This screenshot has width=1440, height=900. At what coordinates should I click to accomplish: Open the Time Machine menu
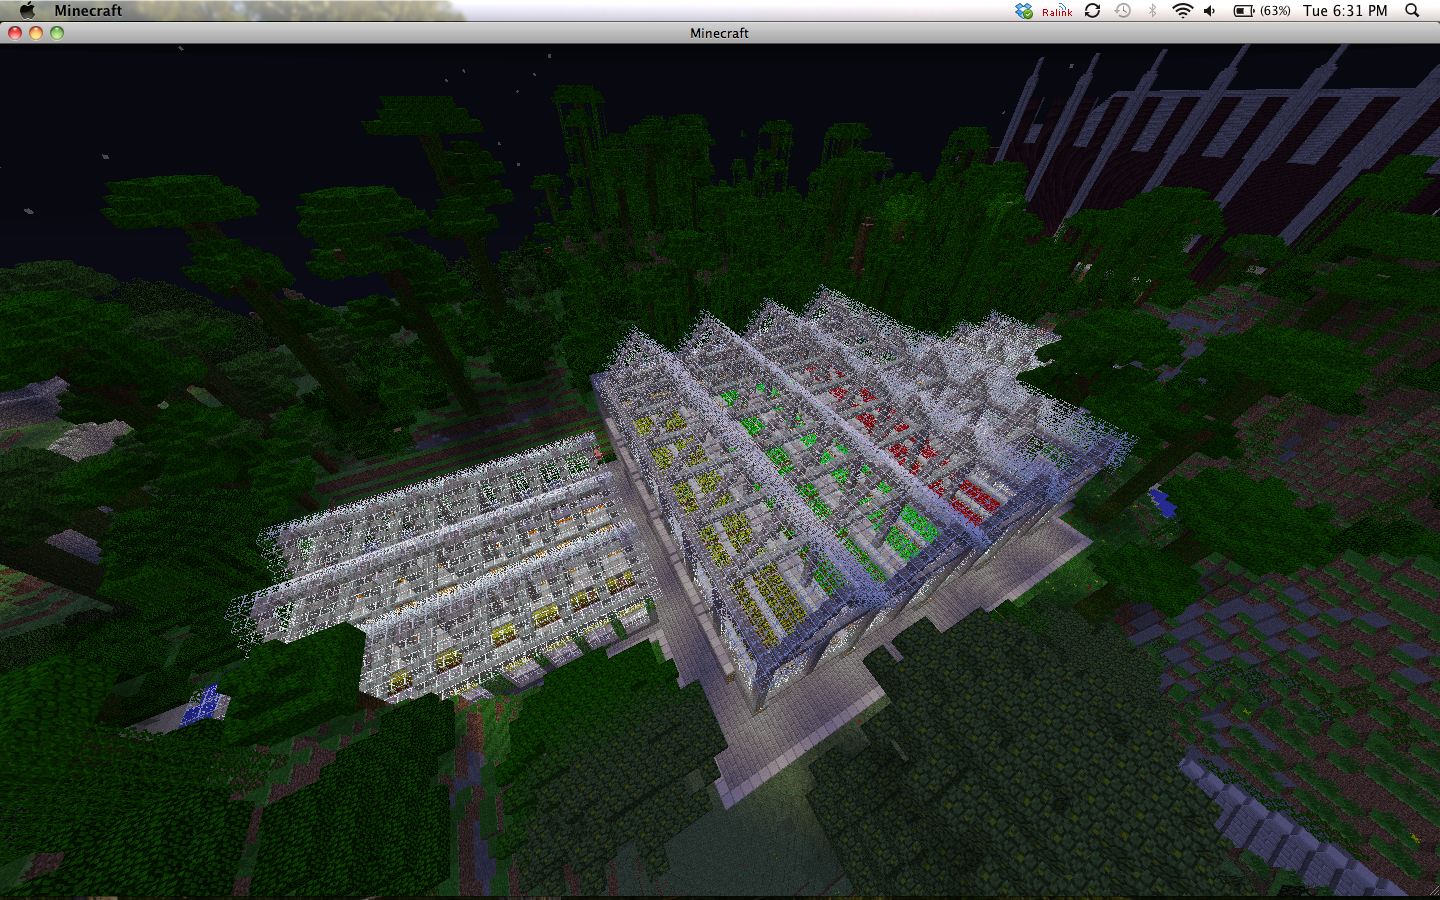tap(1123, 10)
